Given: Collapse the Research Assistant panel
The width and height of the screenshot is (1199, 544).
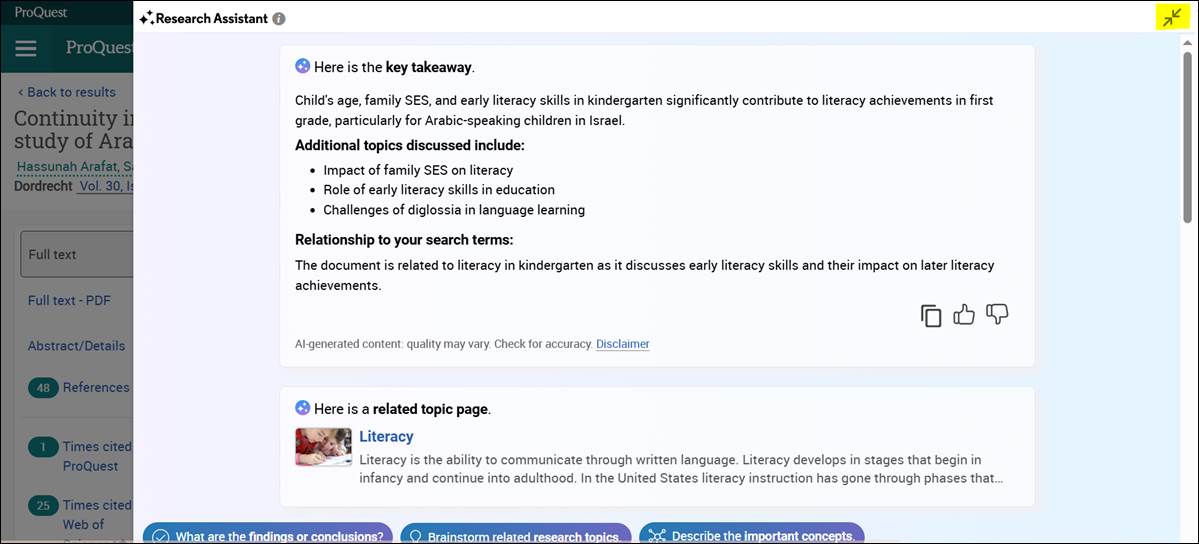Looking at the screenshot, I should coord(1172,17).
